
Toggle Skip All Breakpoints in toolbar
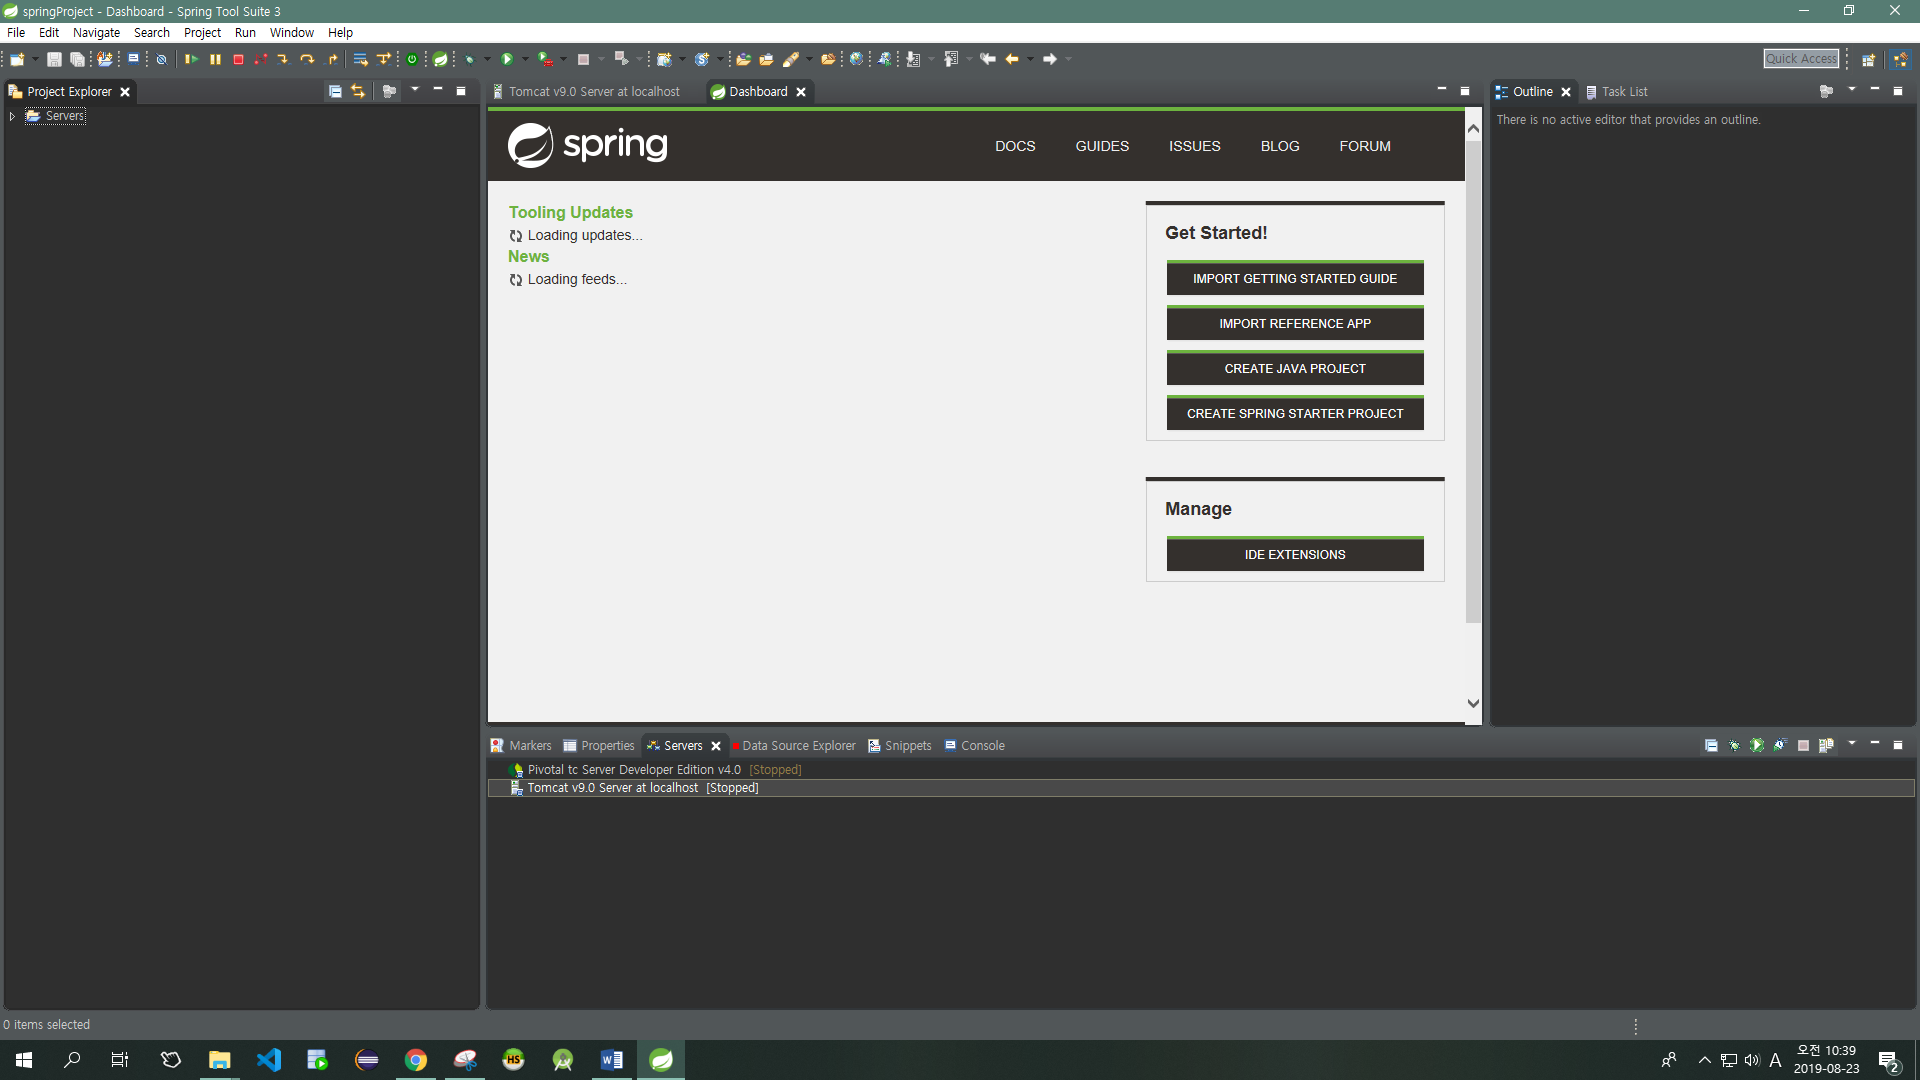161,59
